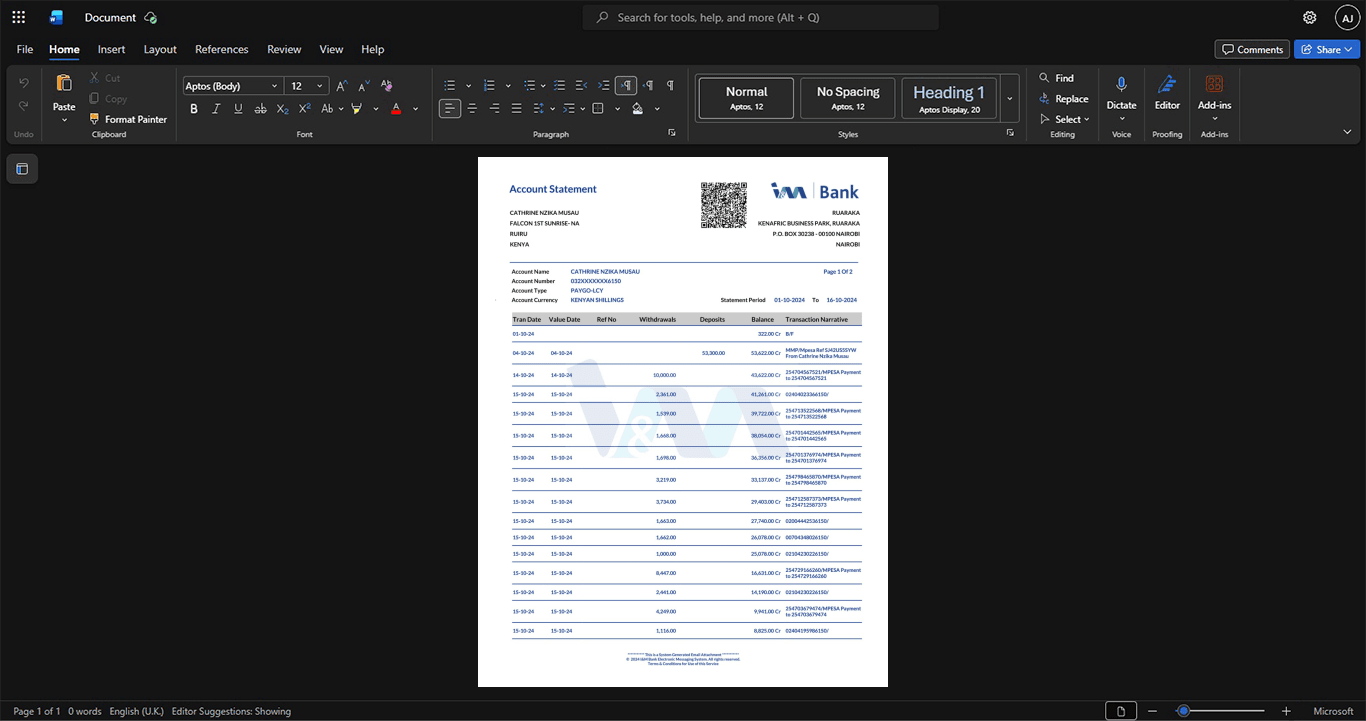Apply Bold formatting
The image size is (1366, 721).
[x=193, y=108]
